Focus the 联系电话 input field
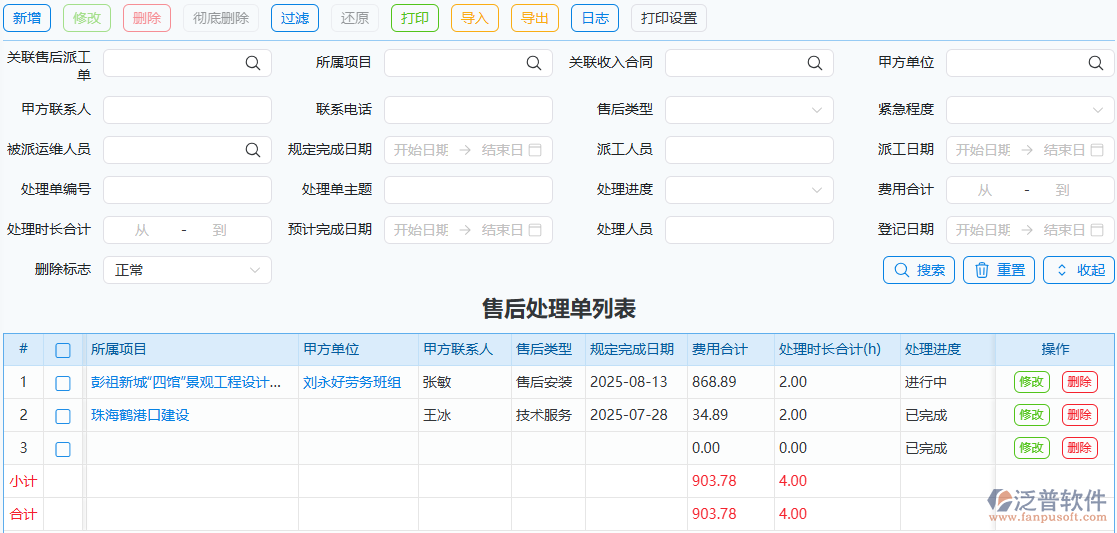Screen dimensions: 1117x533 (x=468, y=110)
